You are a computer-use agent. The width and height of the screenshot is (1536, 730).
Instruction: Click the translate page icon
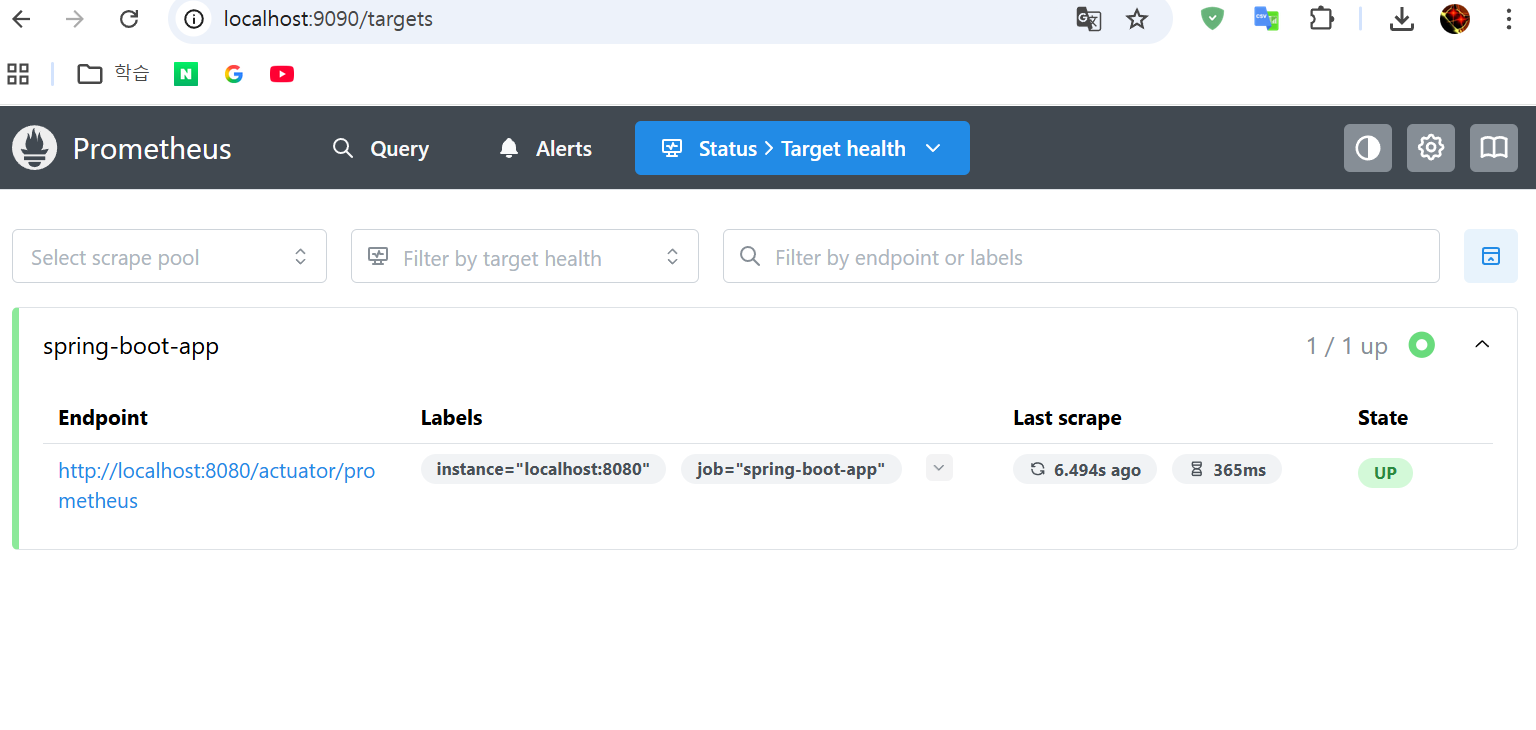(1088, 19)
